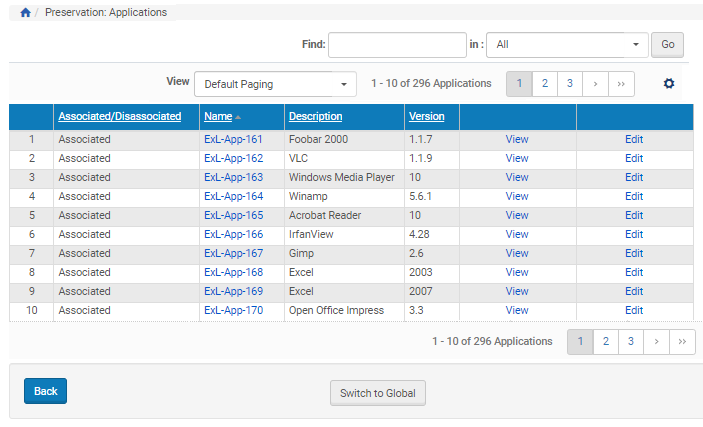
Task: Sort by Version column header
Action: click(x=426, y=117)
